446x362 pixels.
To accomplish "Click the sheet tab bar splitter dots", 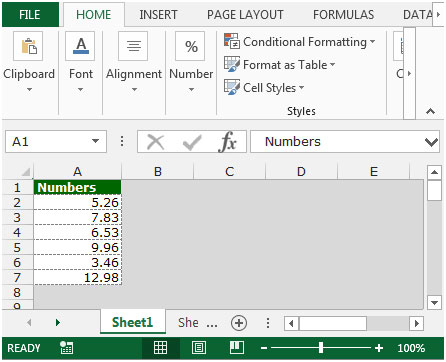I will [268, 323].
